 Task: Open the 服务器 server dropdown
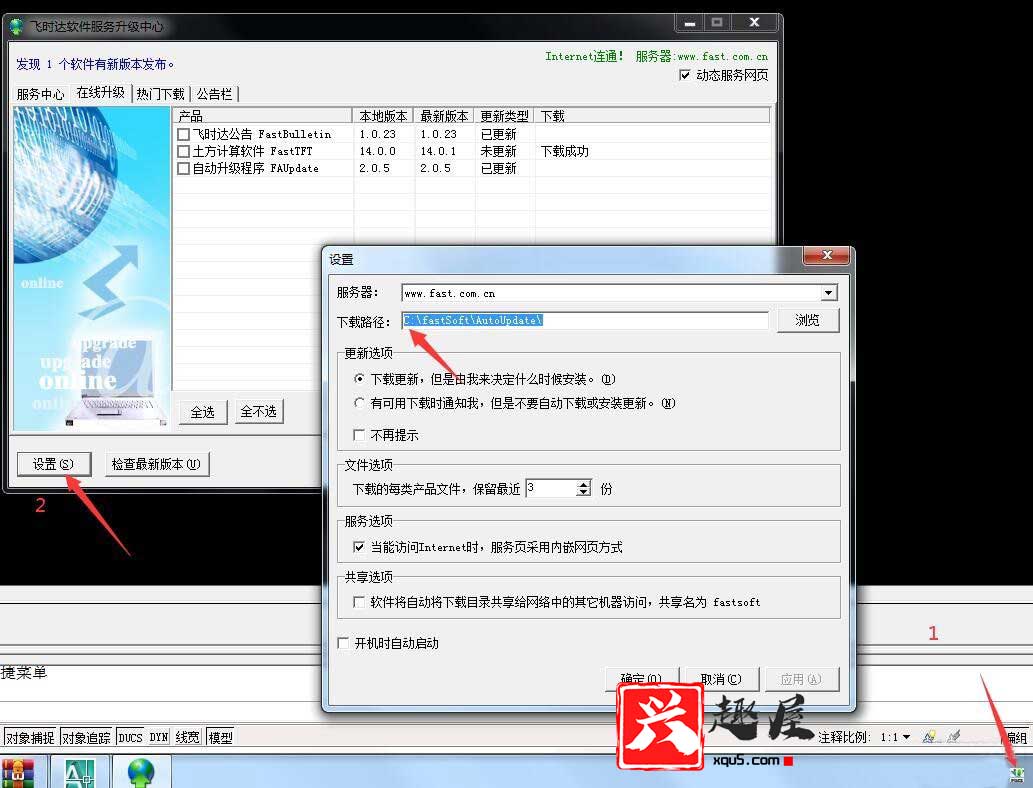(x=829, y=293)
